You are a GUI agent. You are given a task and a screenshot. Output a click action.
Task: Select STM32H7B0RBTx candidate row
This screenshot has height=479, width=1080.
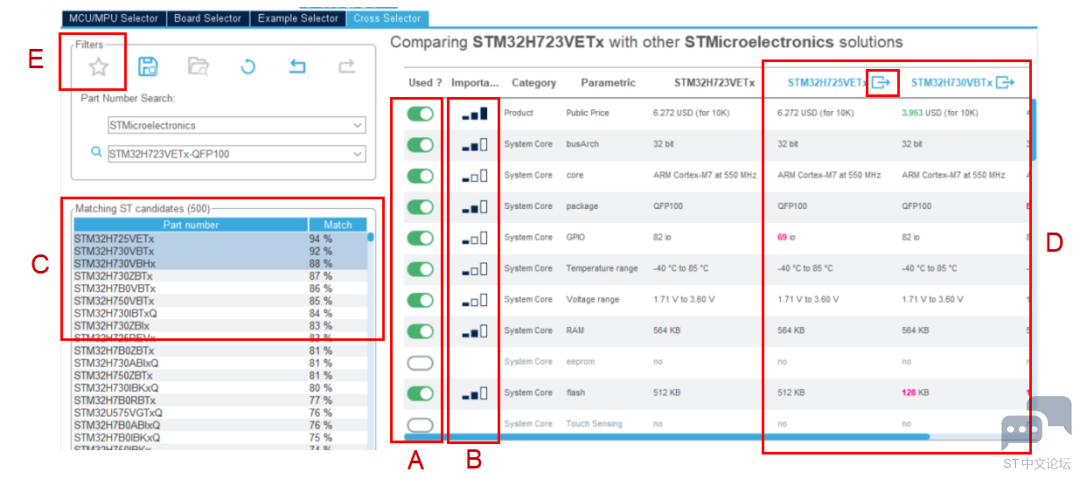coord(220,400)
